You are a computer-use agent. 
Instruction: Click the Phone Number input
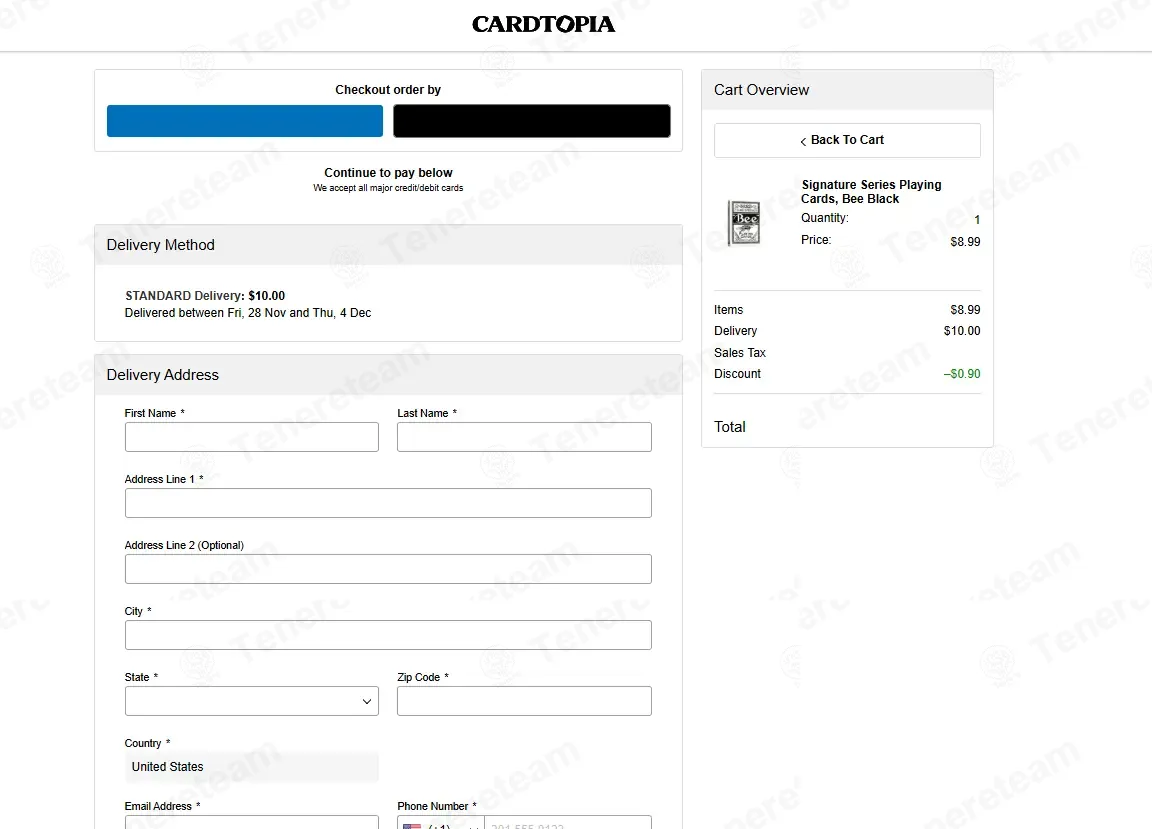[566, 824]
